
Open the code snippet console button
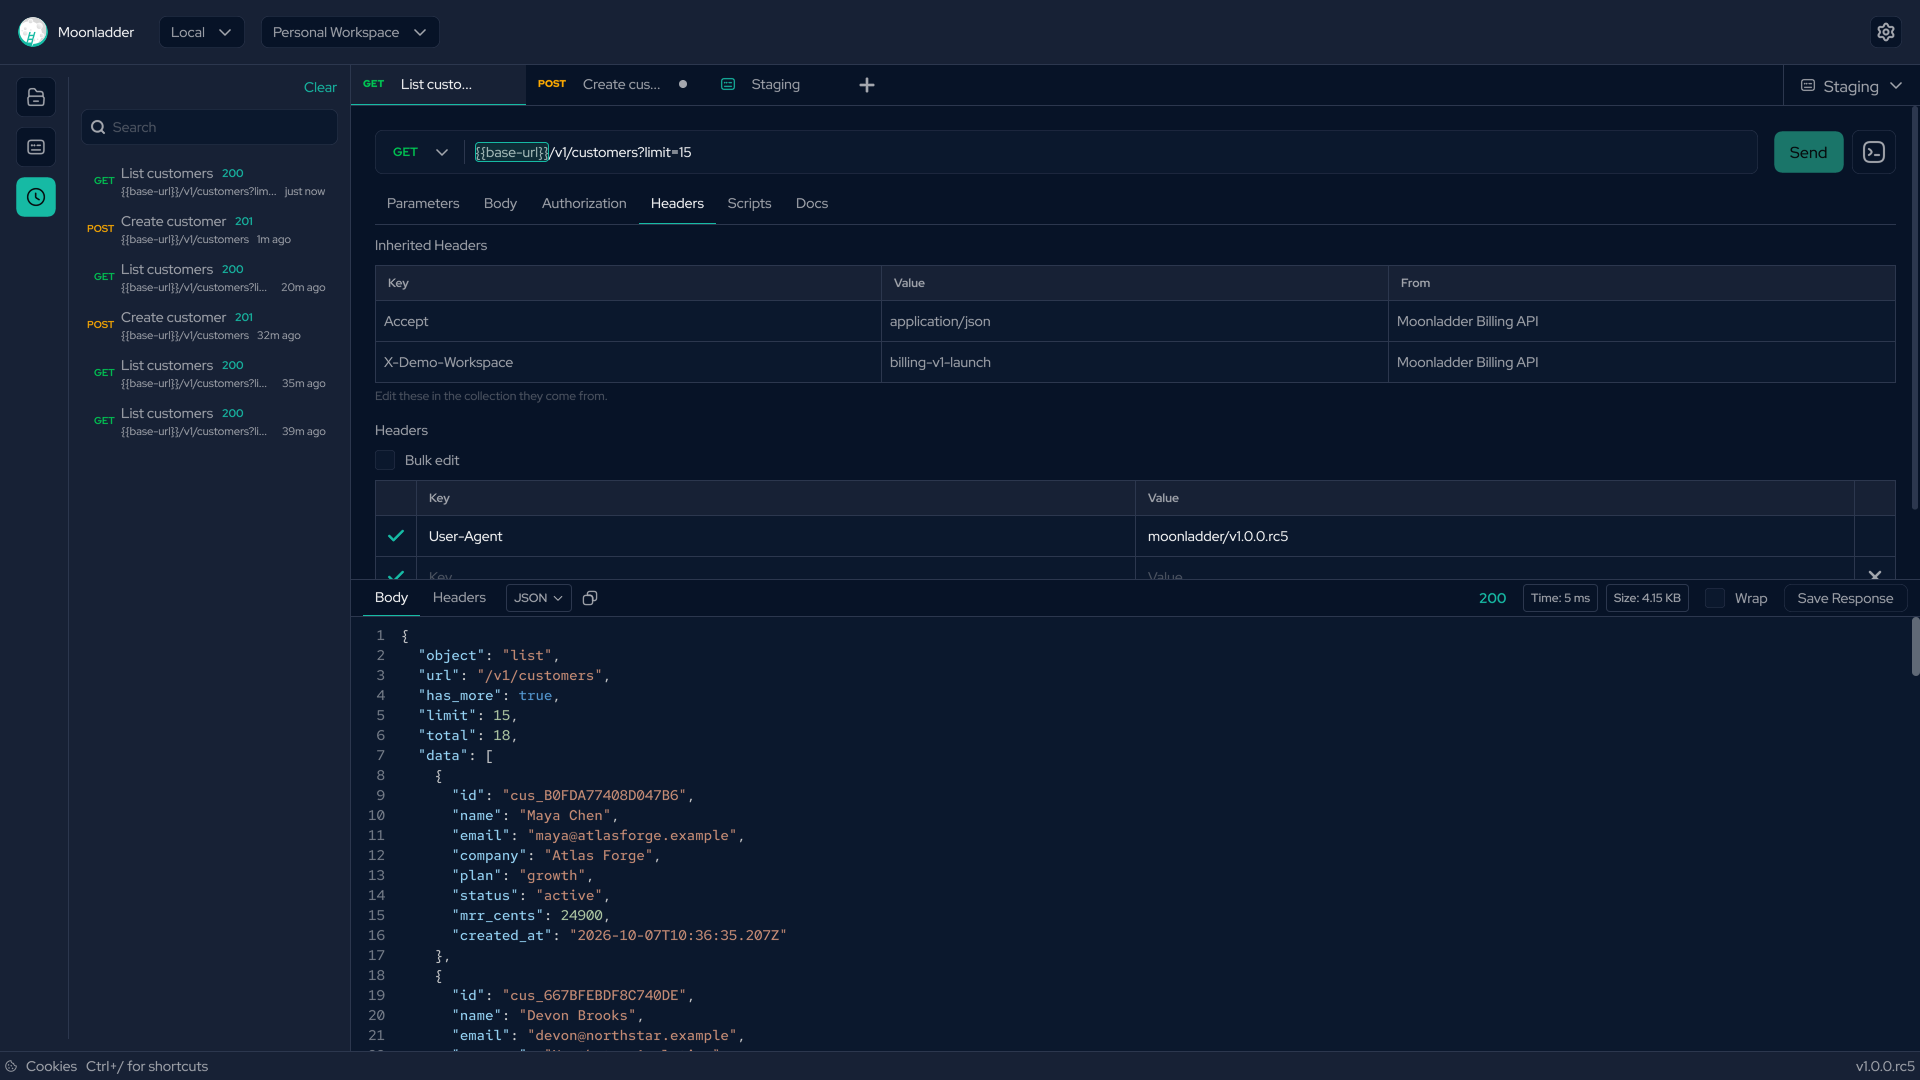point(1874,152)
